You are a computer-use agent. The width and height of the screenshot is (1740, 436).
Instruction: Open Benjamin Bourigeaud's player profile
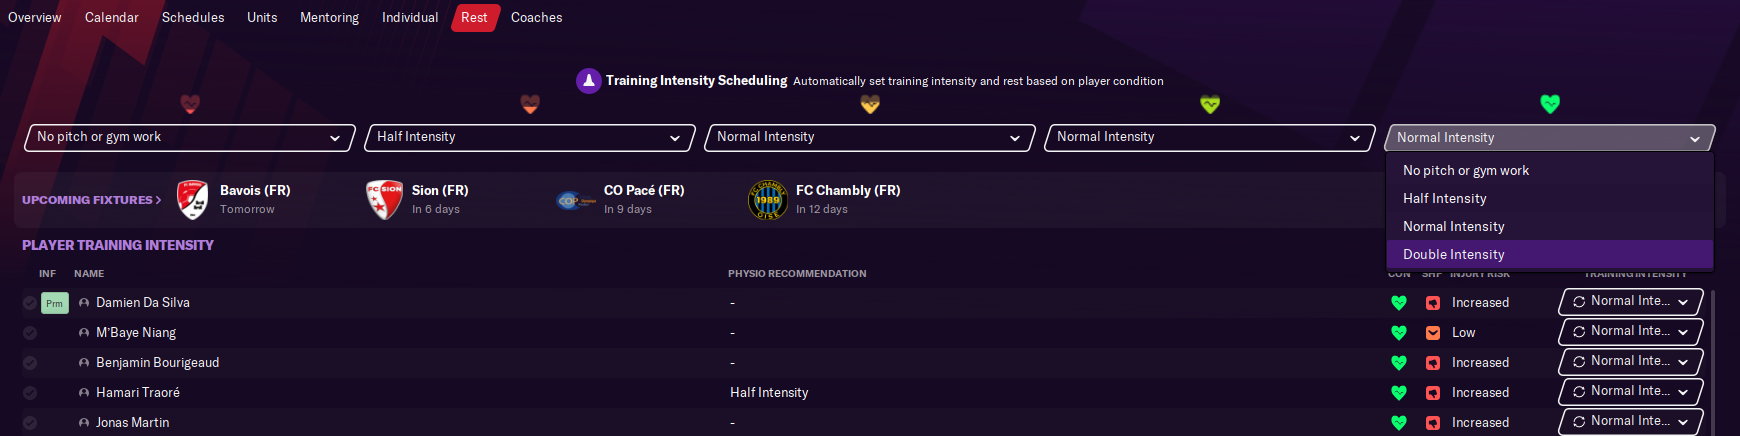[x=157, y=363]
